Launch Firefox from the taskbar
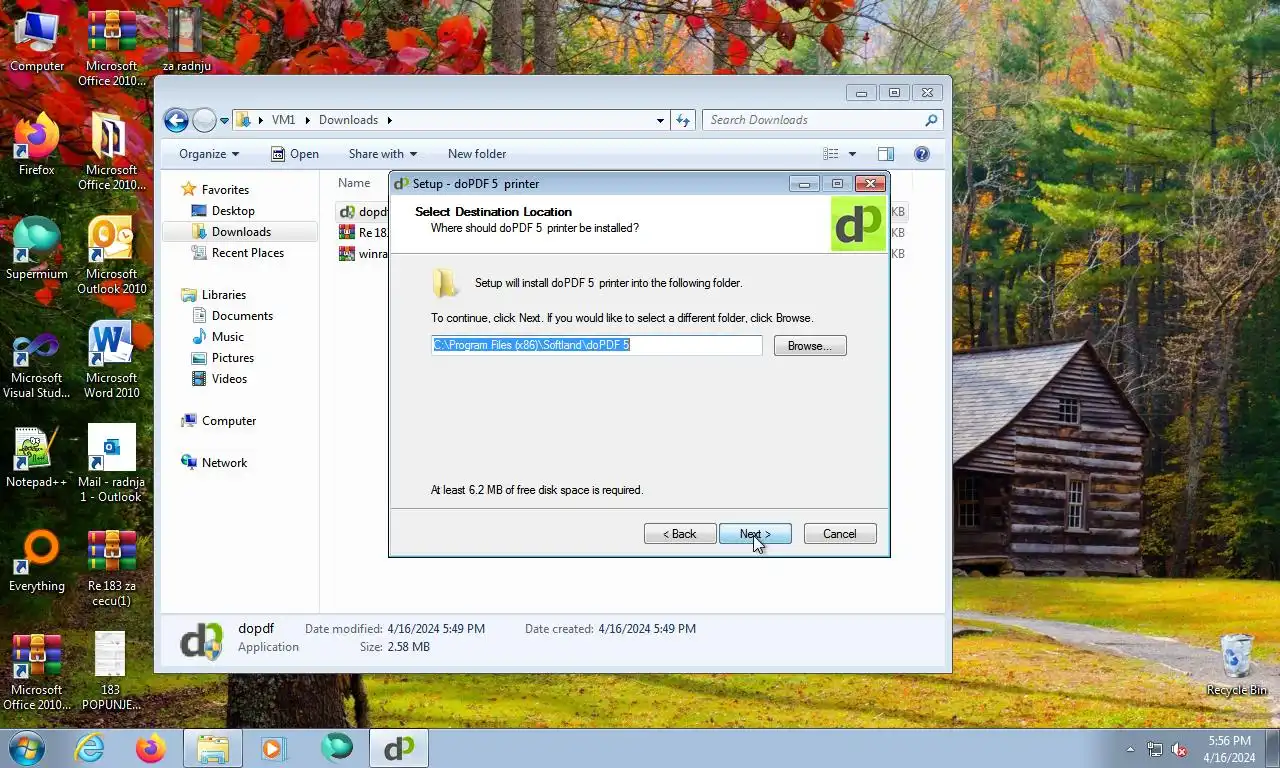This screenshot has width=1280, height=768. [x=151, y=748]
